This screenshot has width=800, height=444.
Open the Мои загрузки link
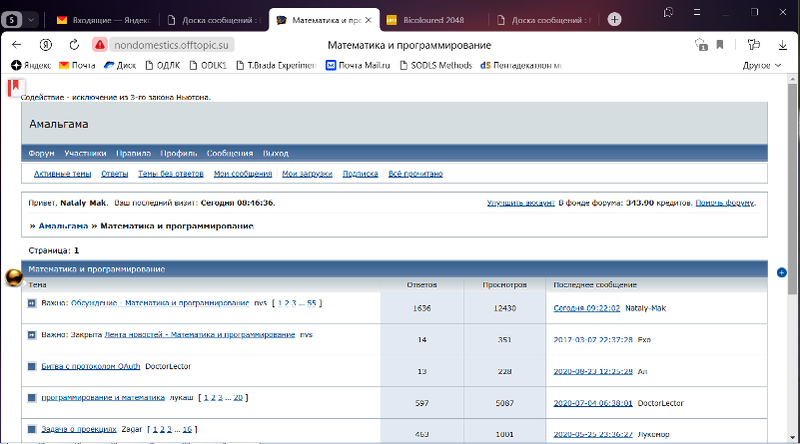[307, 174]
